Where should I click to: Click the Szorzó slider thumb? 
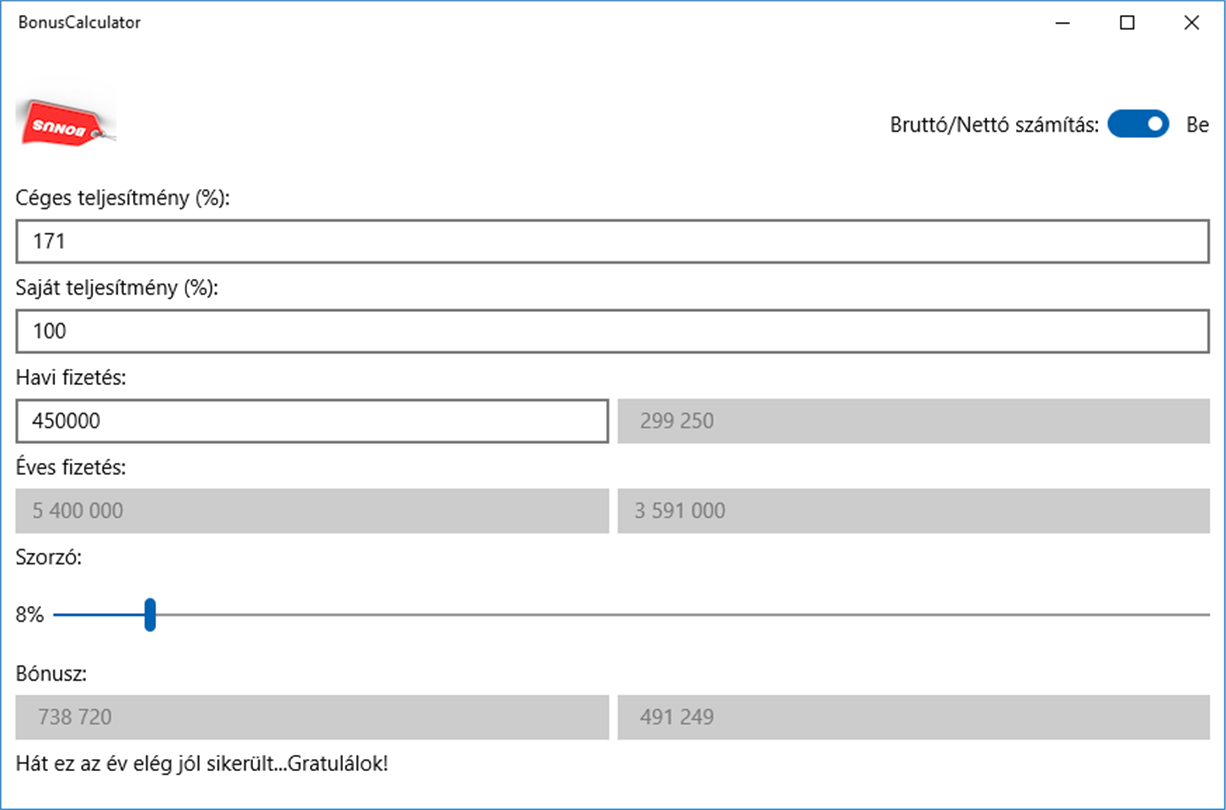(x=150, y=615)
